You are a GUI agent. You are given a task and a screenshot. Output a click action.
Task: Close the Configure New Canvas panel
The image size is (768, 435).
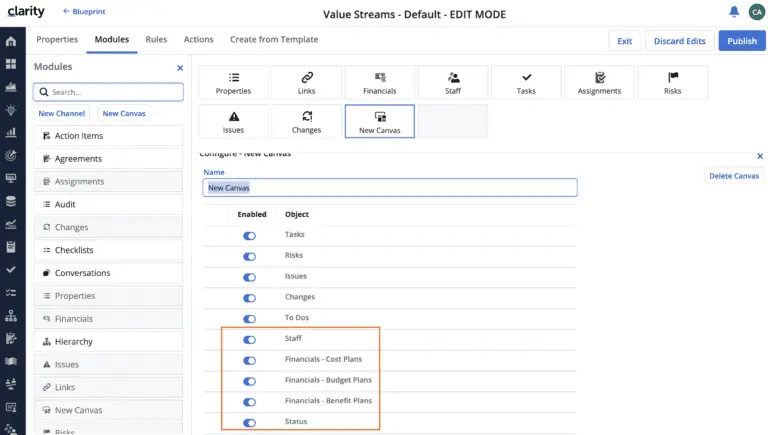coord(760,156)
